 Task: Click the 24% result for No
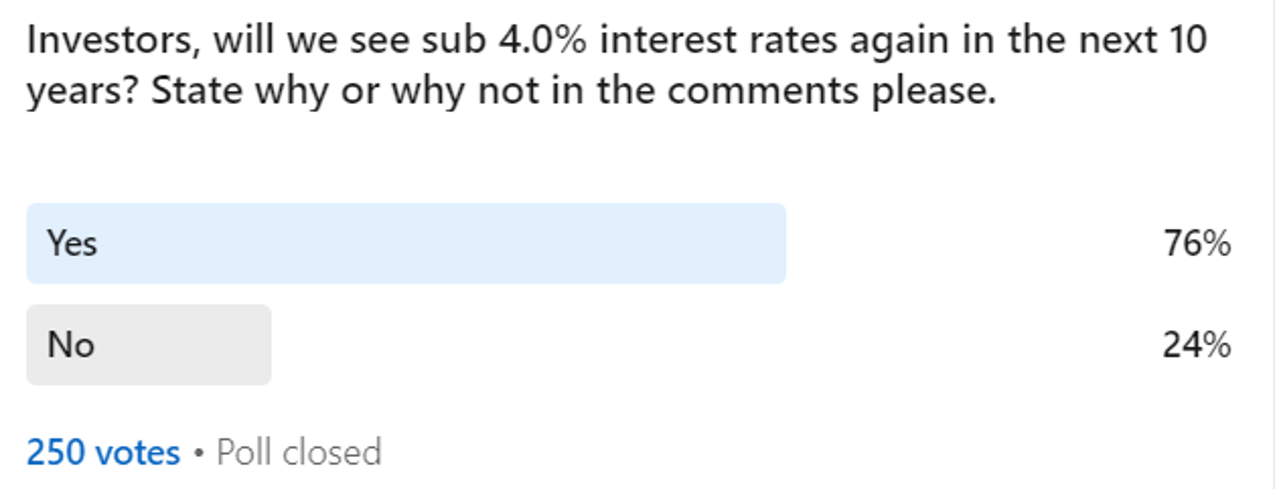click(x=1196, y=345)
